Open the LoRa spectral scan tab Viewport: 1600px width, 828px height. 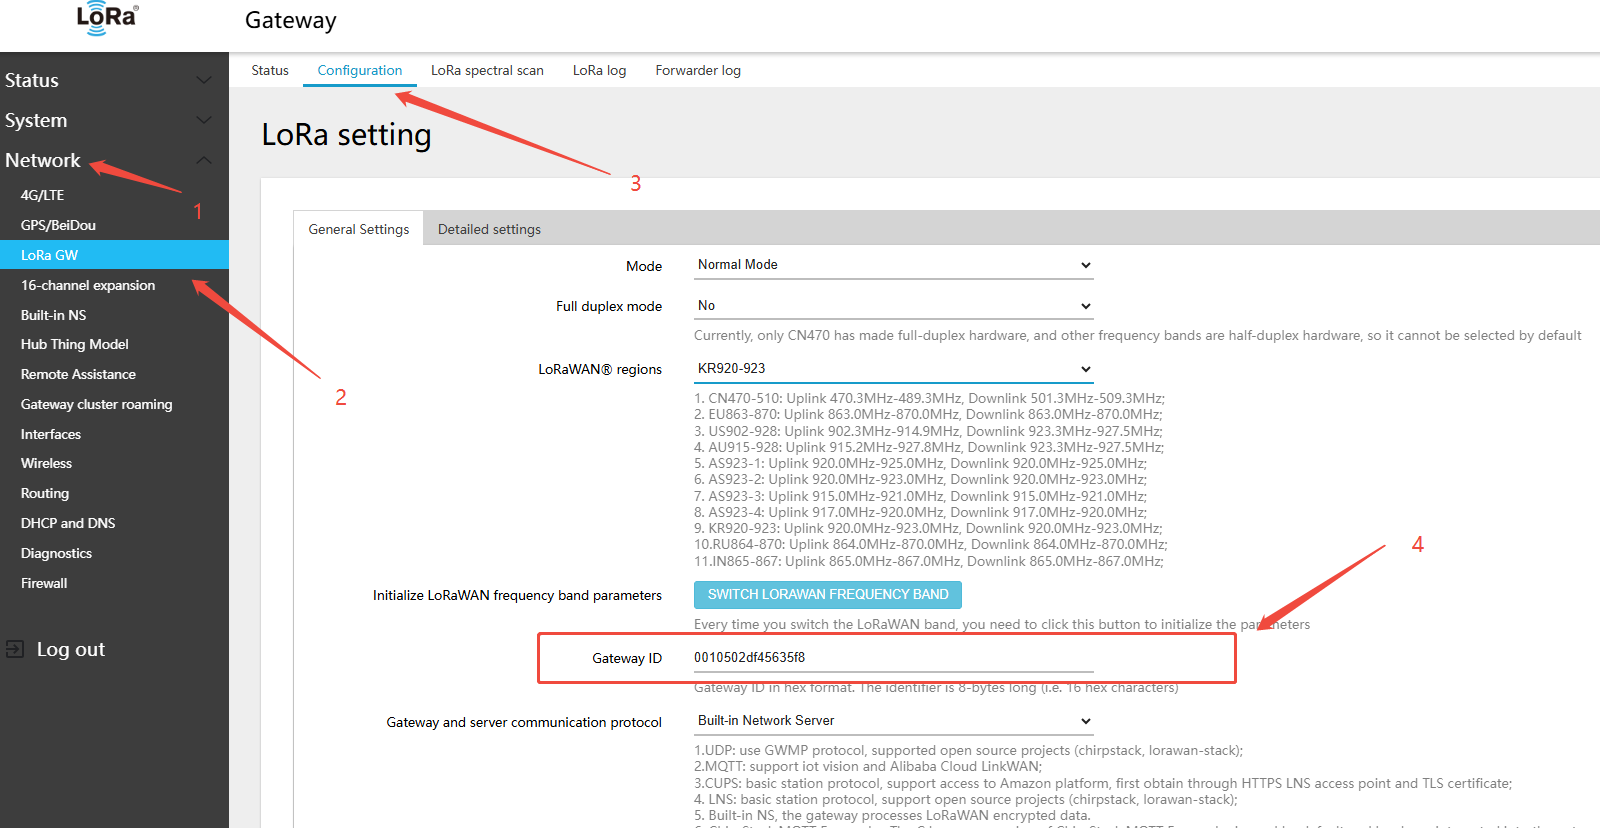(487, 70)
